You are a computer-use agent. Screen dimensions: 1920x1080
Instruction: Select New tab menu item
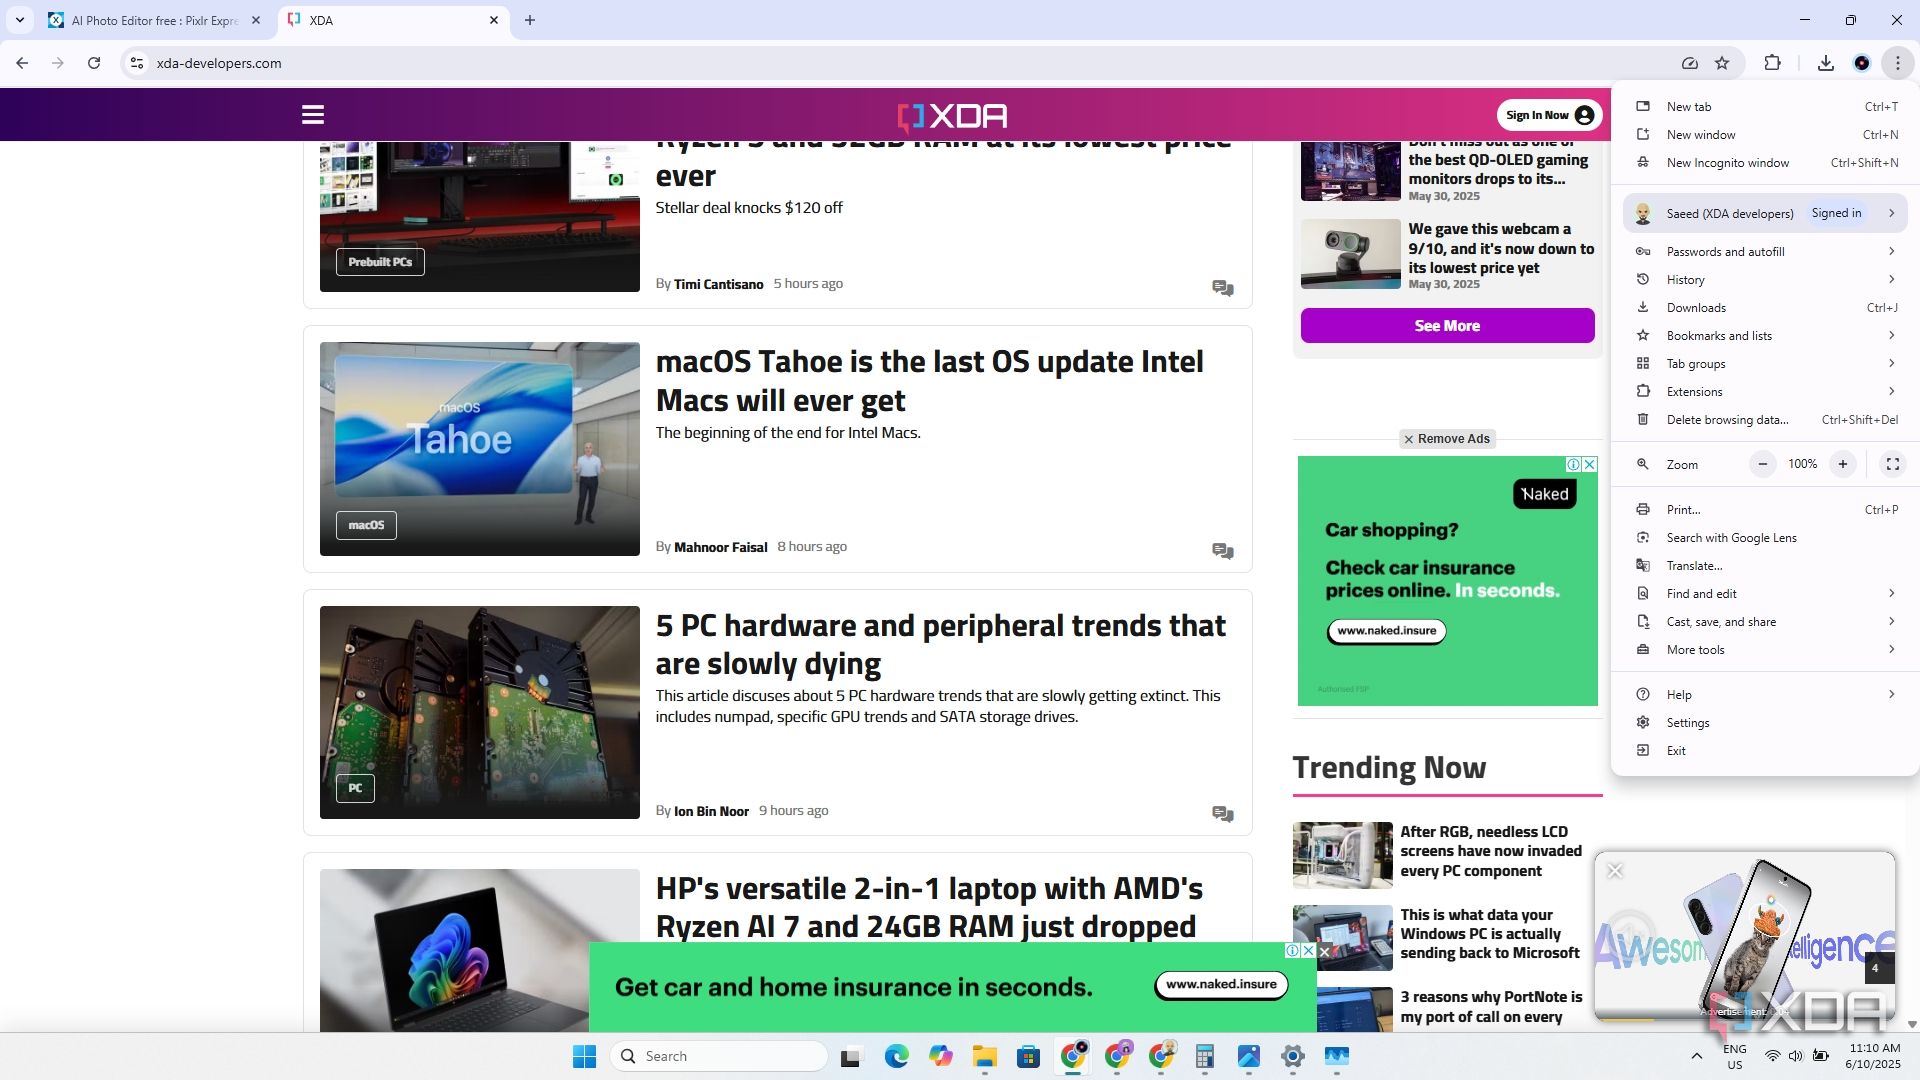[1765, 107]
